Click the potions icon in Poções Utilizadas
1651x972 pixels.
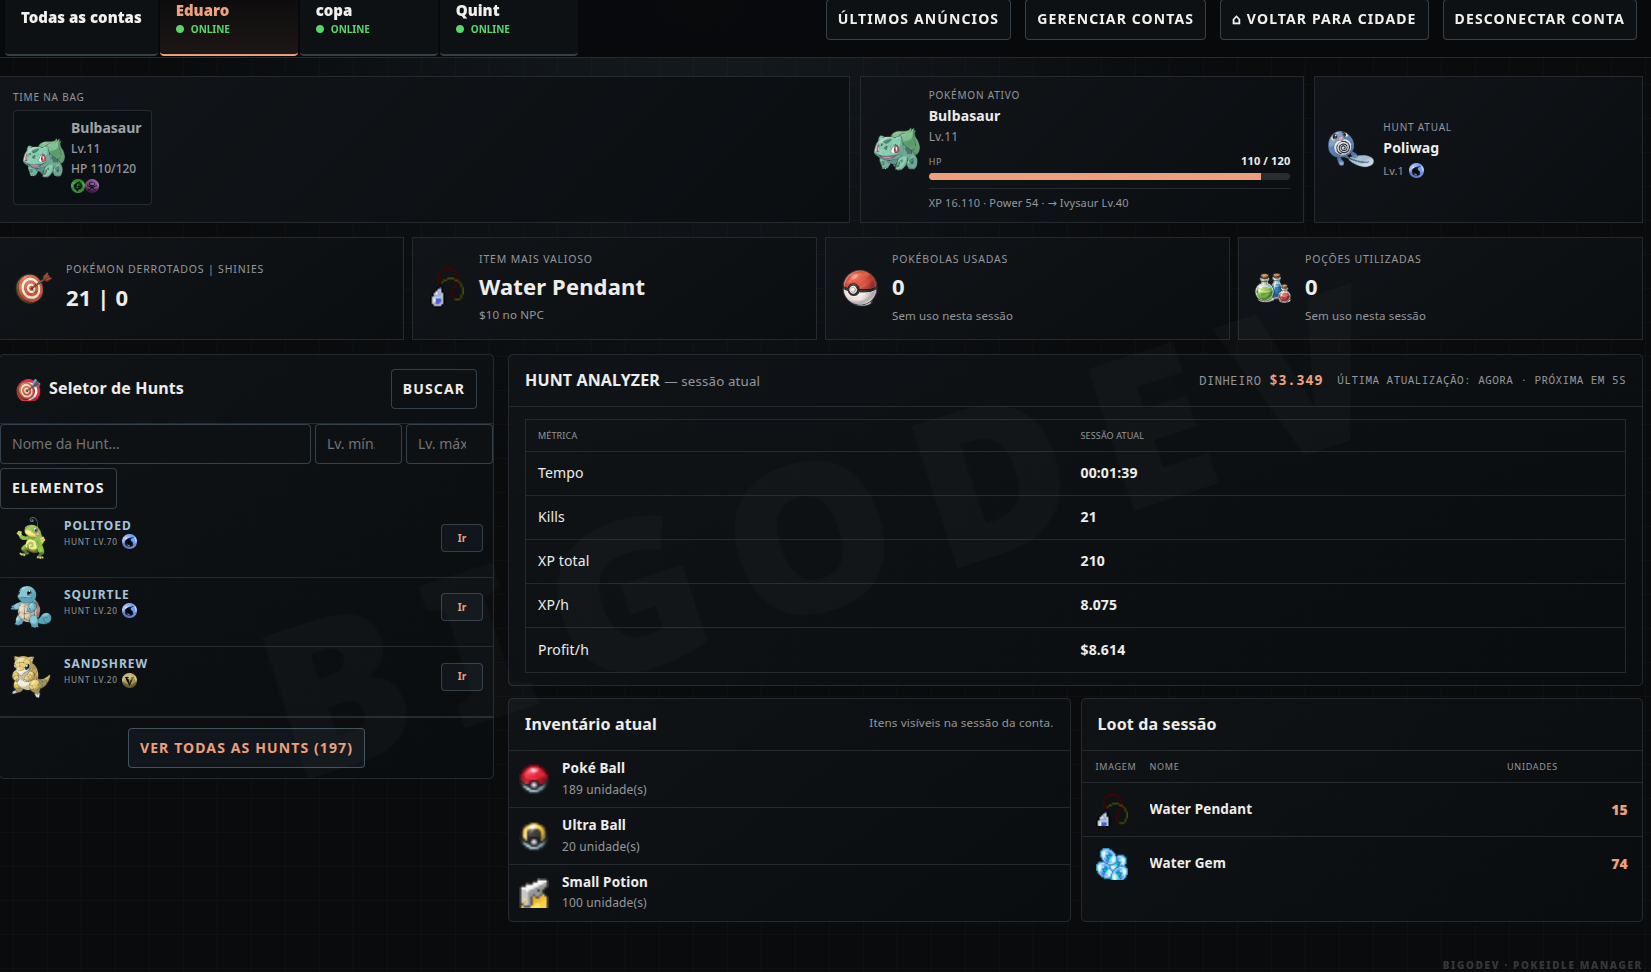[1273, 288]
